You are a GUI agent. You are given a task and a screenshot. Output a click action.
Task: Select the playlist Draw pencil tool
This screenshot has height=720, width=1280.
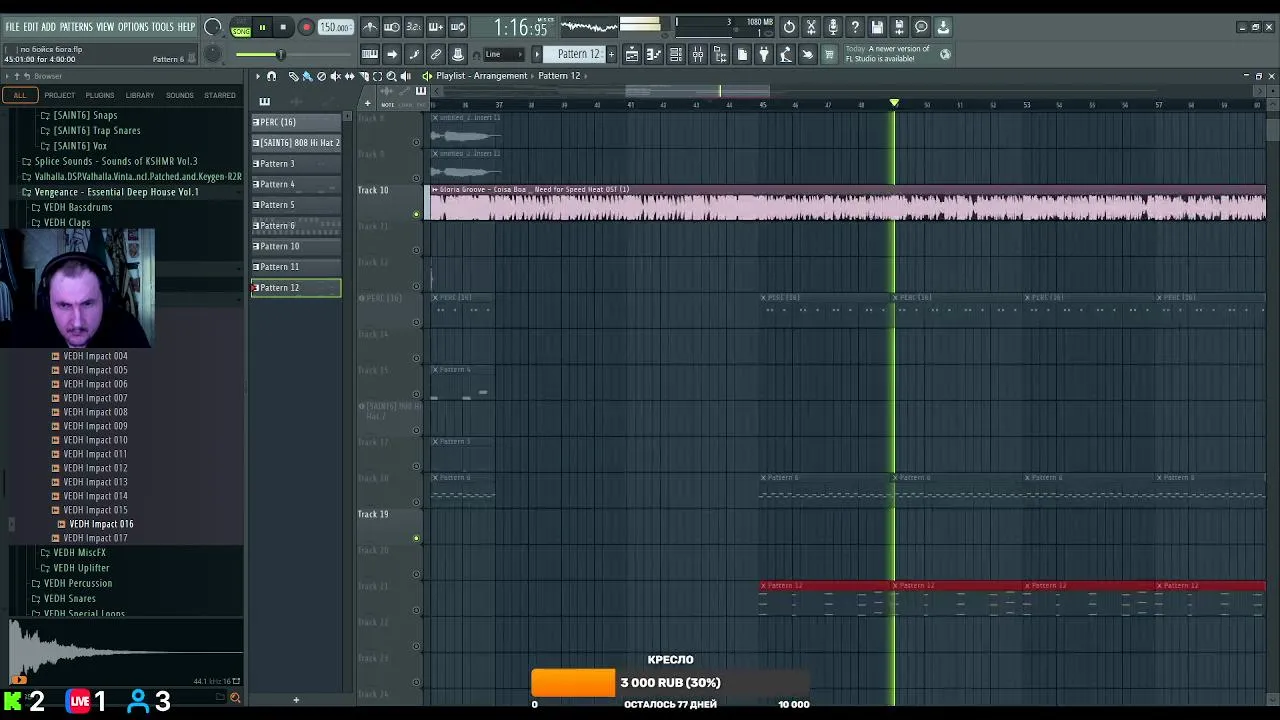(293, 76)
